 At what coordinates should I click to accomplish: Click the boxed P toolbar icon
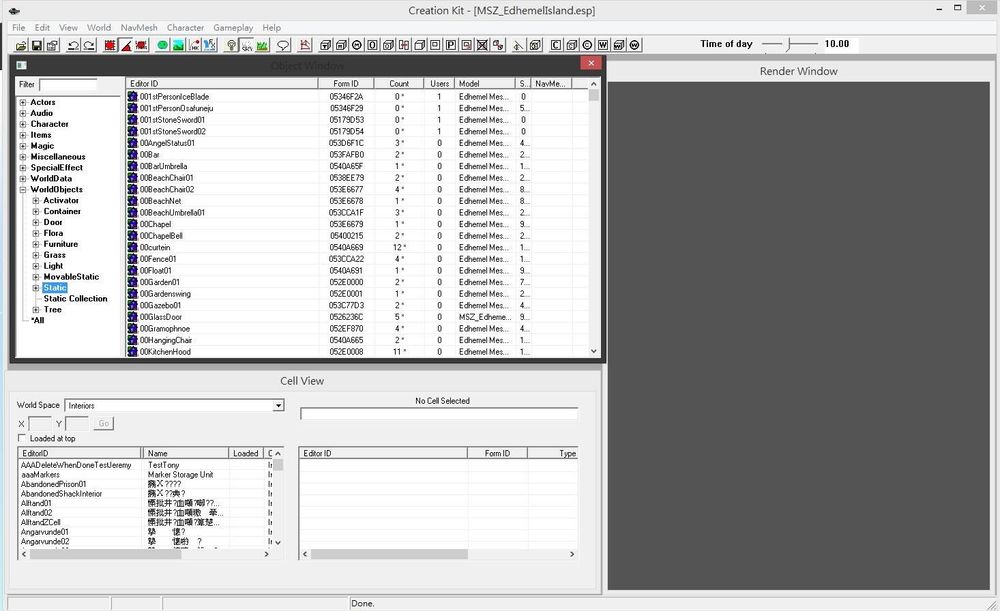click(x=451, y=45)
